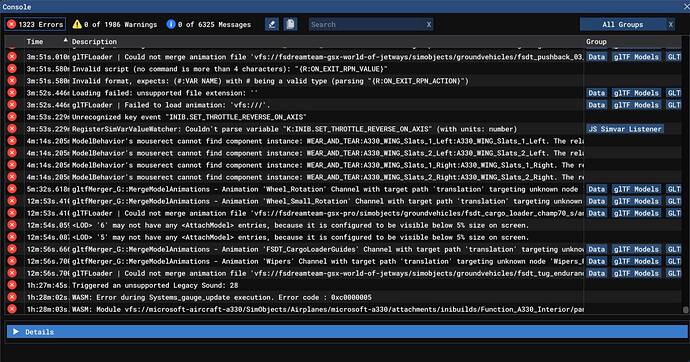The image size is (690, 362).
Task: Click error icon on Slats_1_Left row
Action: [12, 141]
